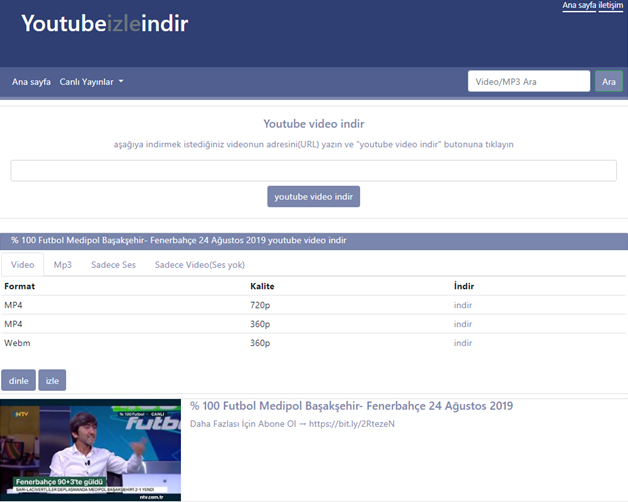The image size is (628, 502).
Task: Switch to the Mp3 tab
Action: 63,265
